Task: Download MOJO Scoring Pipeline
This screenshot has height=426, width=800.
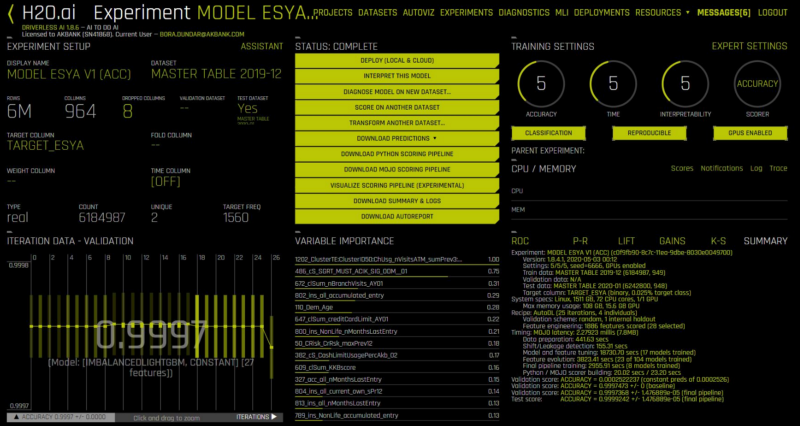Action: pyautogui.click(x=397, y=169)
